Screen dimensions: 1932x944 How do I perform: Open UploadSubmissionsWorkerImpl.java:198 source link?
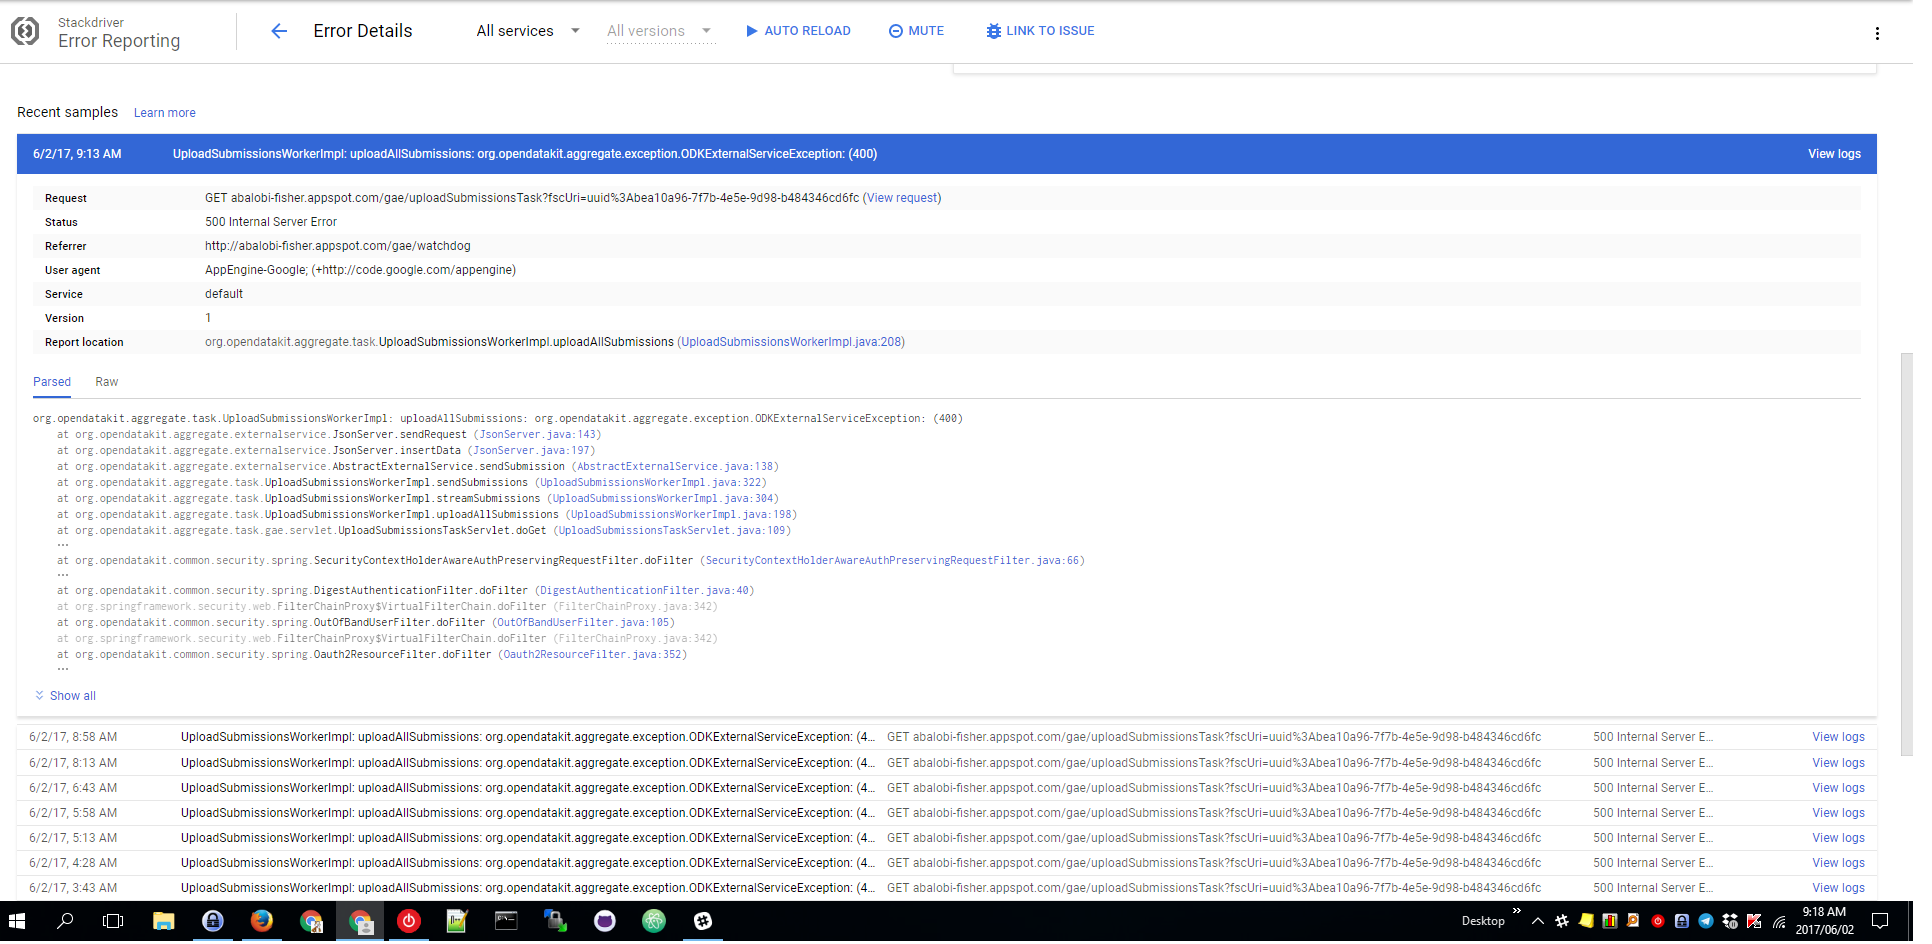click(682, 515)
